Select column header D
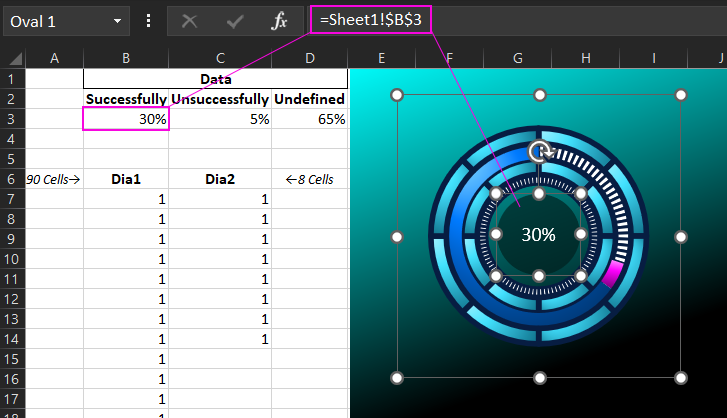The width and height of the screenshot is (727, 418). pyautogui.click(x=310, y=59)
